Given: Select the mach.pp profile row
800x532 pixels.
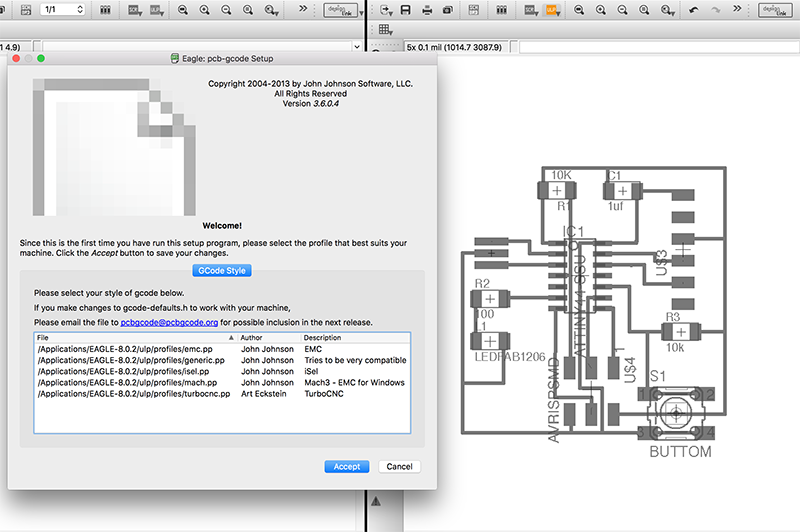Looking at the screenshot, I should coord(222,383).
